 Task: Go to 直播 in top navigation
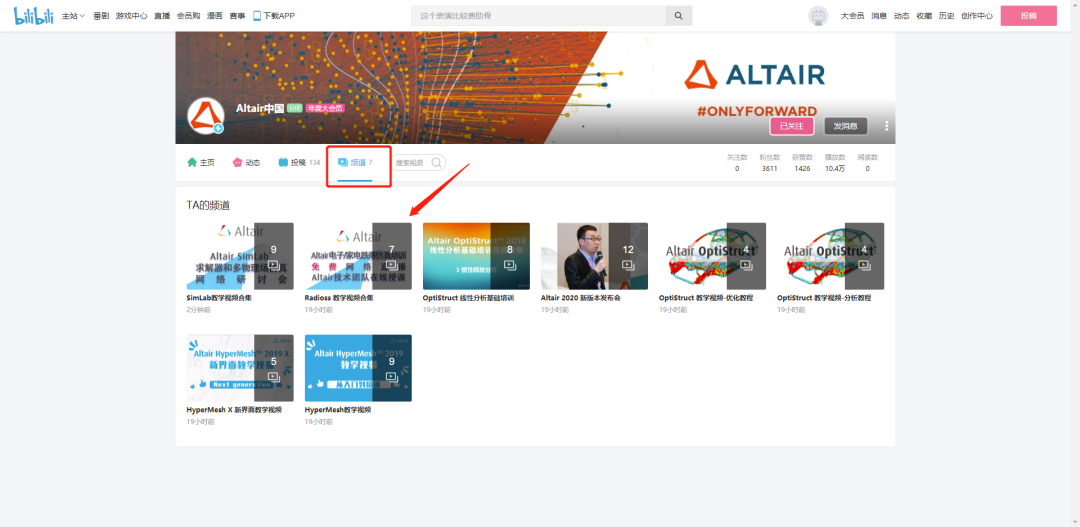(x=163, y=16)
